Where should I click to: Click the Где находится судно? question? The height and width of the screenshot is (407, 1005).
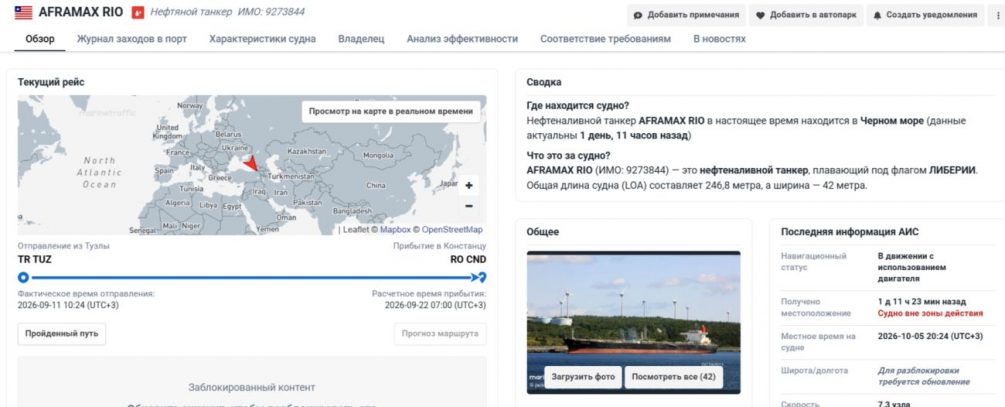pyautogui.click(x=577, y=106)
